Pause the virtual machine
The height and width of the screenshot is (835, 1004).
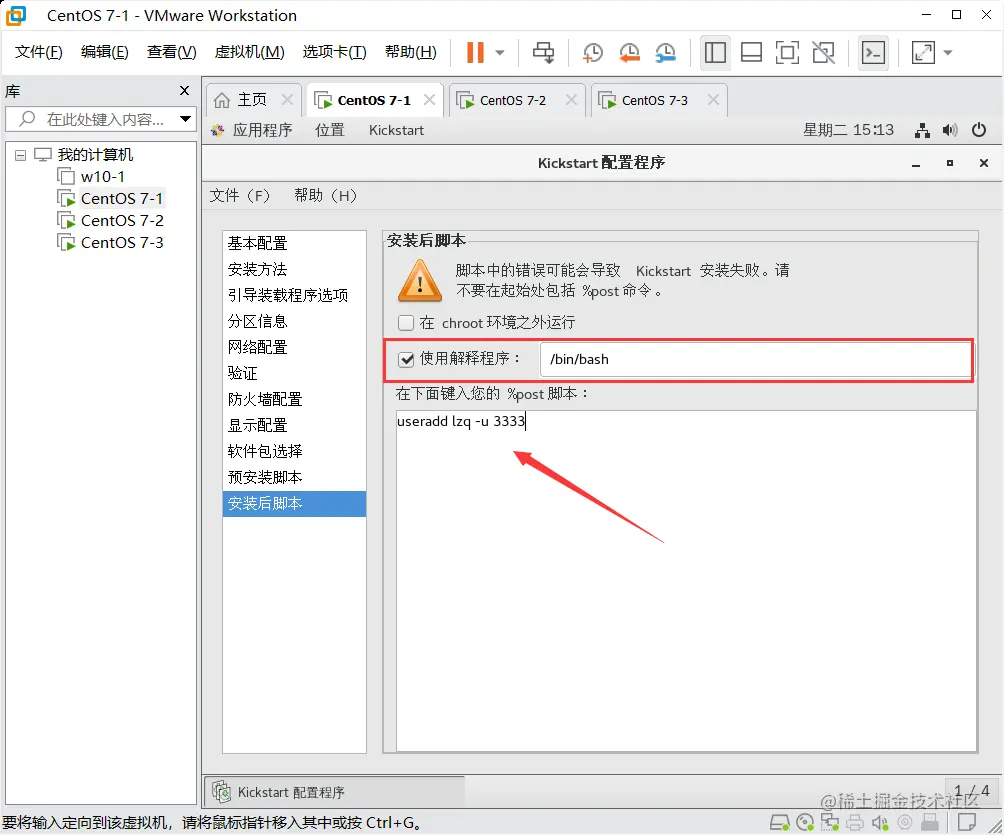click(x=475, y=53)
